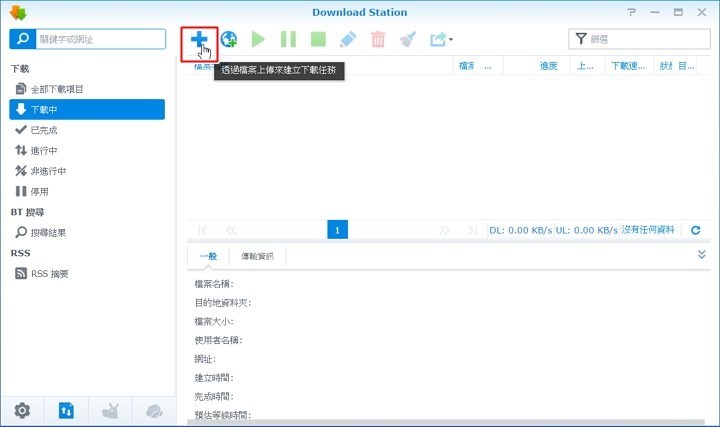Screen dimensions: 720x427
Task: Click the add download by URL globe icon
Action: click(229, 40)
